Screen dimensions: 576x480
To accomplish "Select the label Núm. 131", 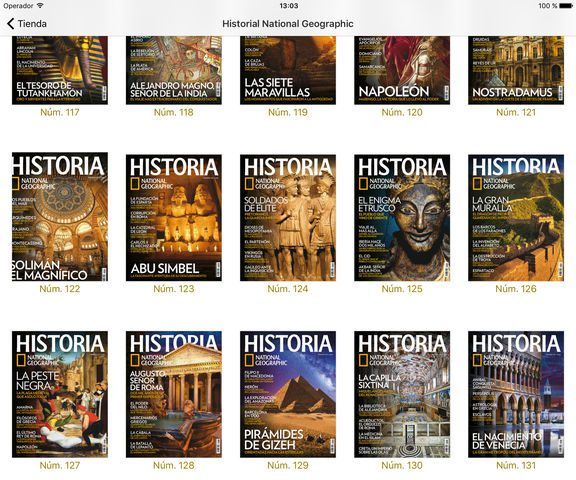I will coord(516,466).
